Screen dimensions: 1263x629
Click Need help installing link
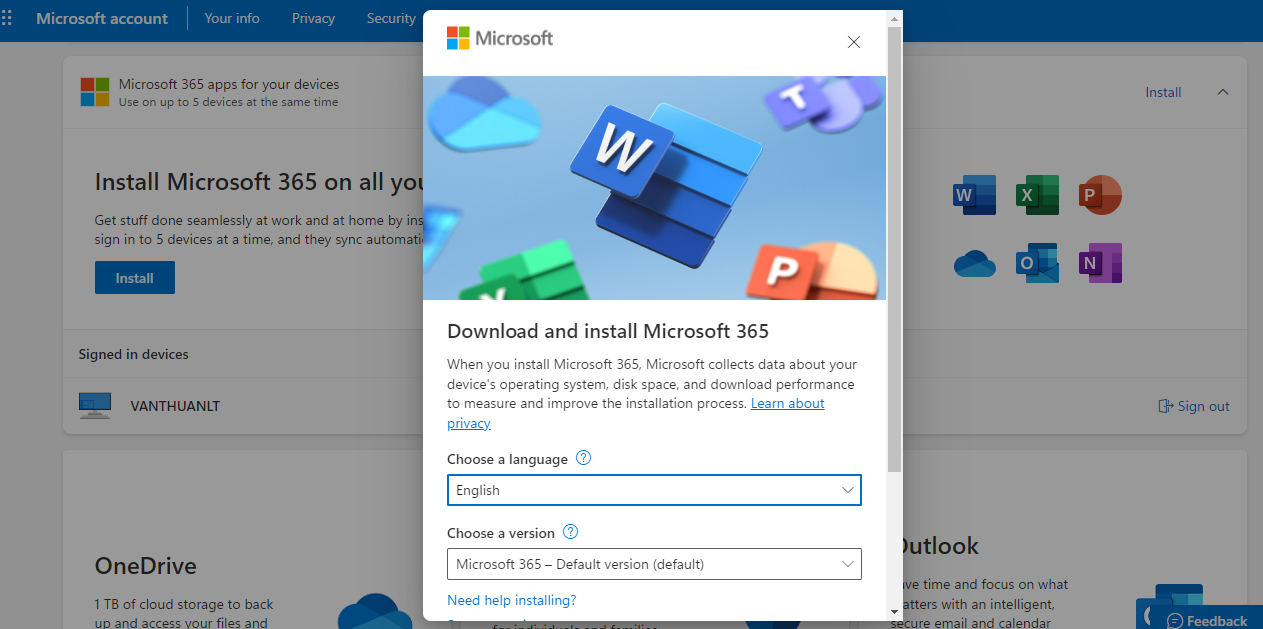tap(511, 600)
